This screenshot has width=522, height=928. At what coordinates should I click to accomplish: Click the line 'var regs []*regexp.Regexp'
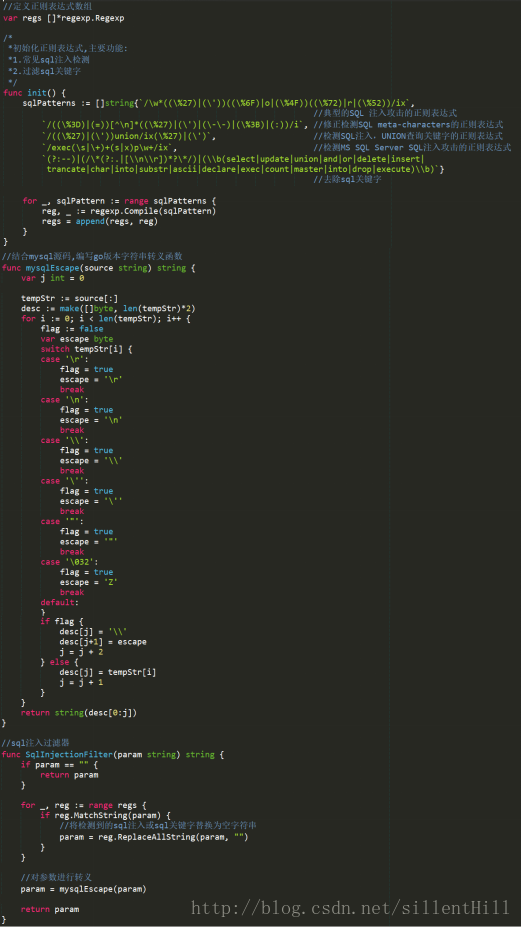click(64, 18)
